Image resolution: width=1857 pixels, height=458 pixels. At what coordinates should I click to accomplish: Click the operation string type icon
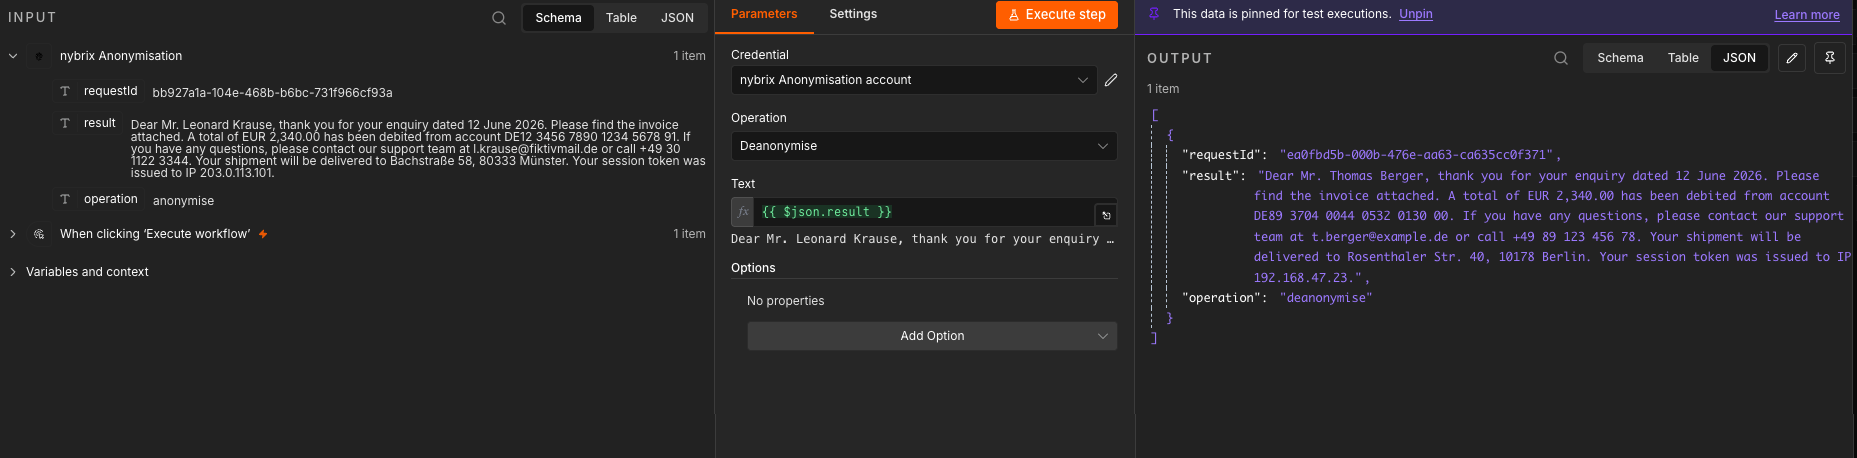pos(65,199)
